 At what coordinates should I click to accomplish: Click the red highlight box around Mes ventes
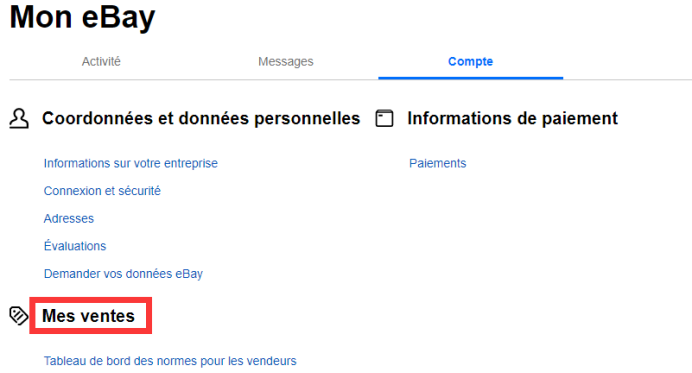[x=90, y=315]
